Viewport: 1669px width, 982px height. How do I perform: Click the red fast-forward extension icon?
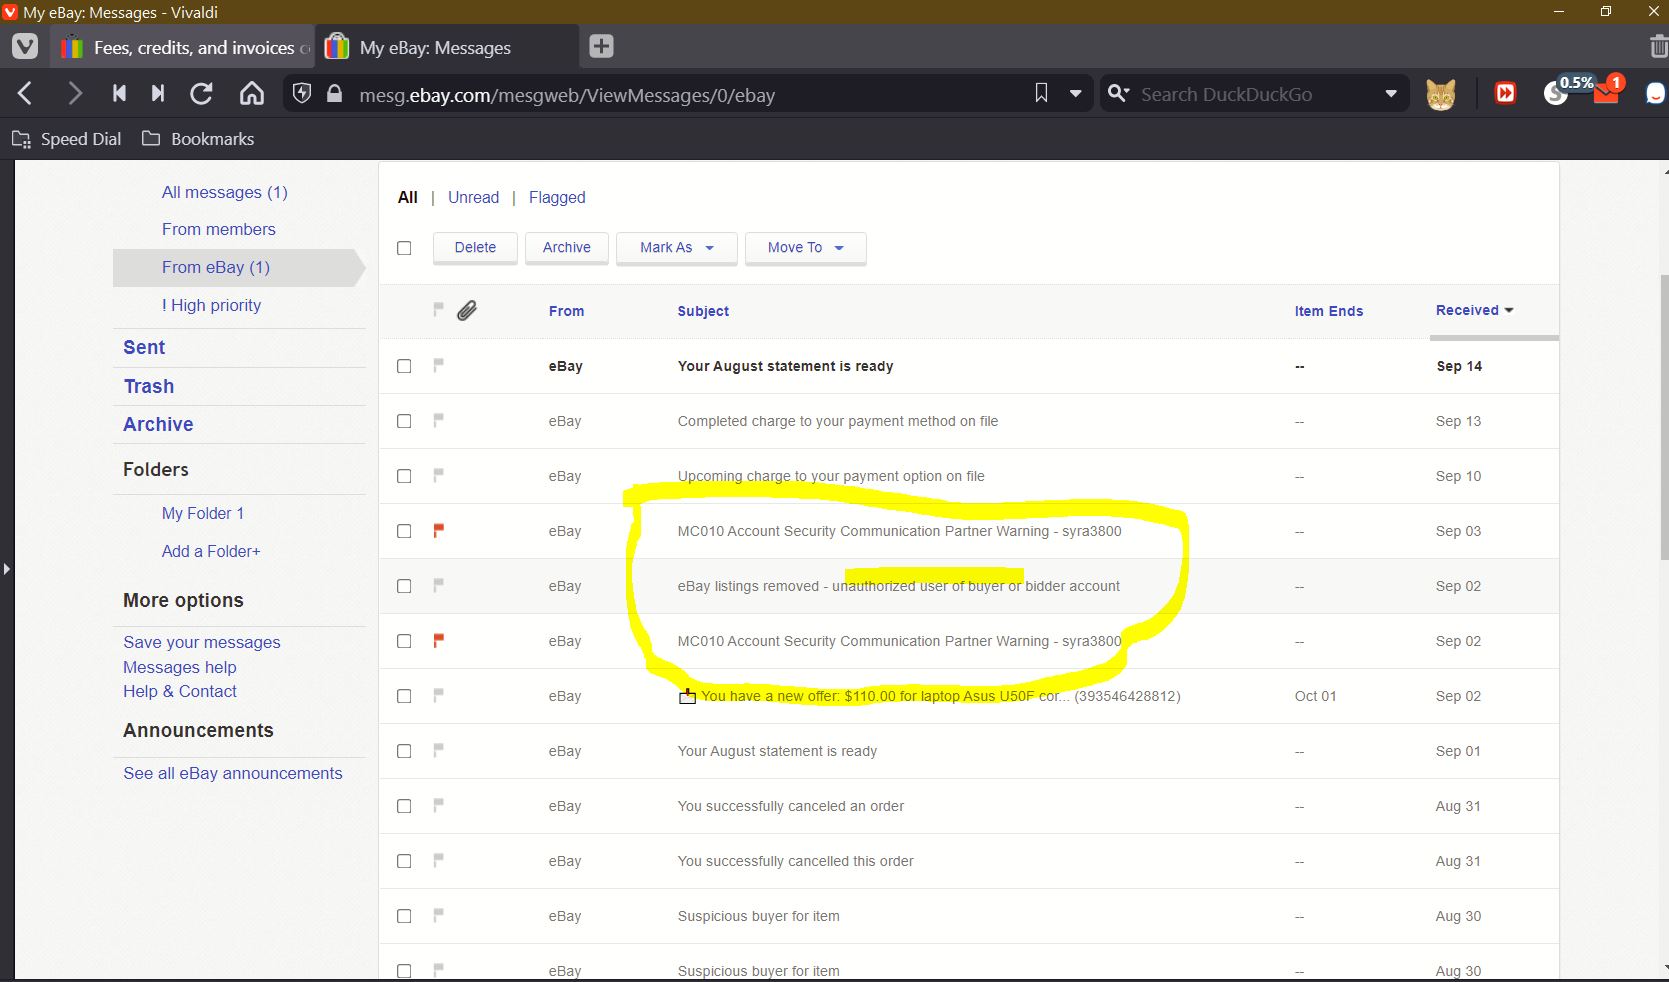coord(1505,94)
